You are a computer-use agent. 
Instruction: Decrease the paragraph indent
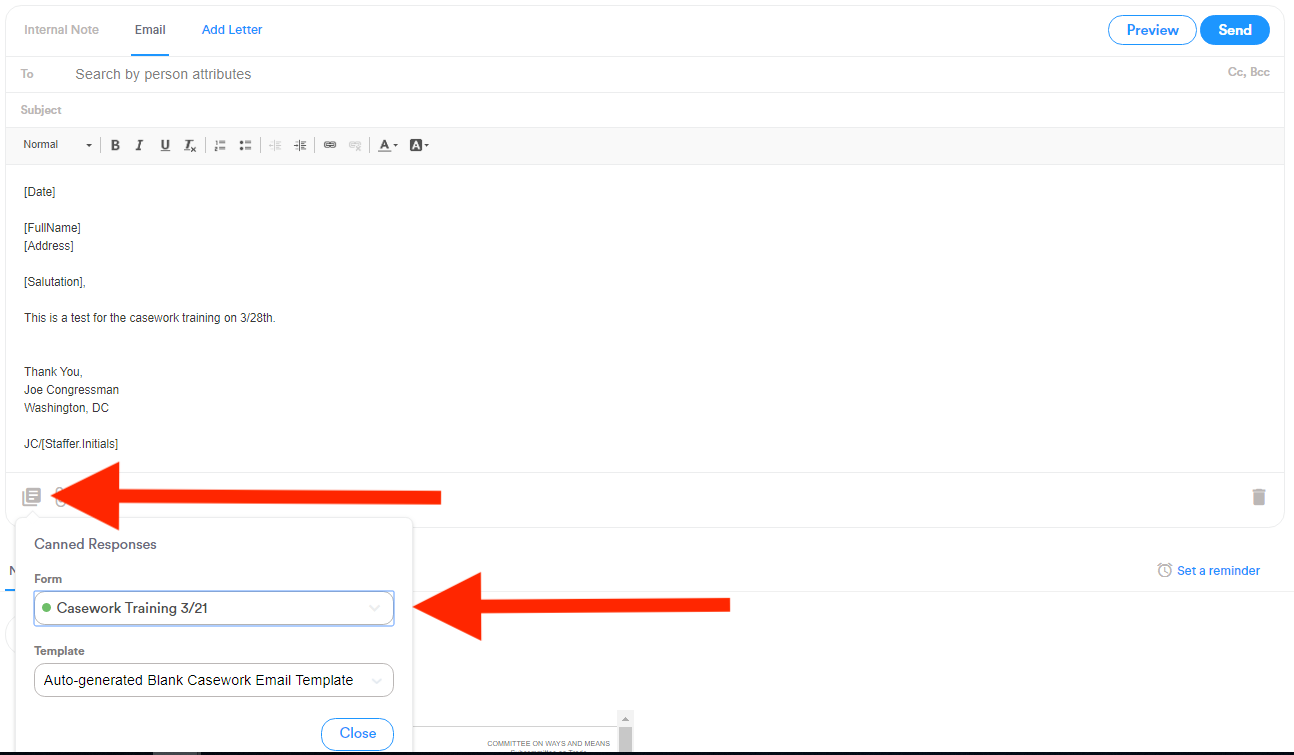(275, 145)
